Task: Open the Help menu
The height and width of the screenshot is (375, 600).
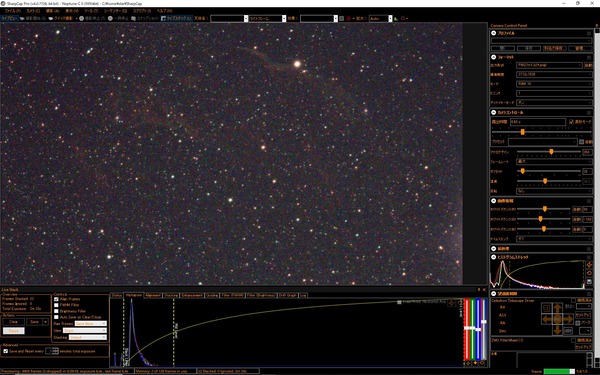Action: pyautogui.click(x=164, y=11)
